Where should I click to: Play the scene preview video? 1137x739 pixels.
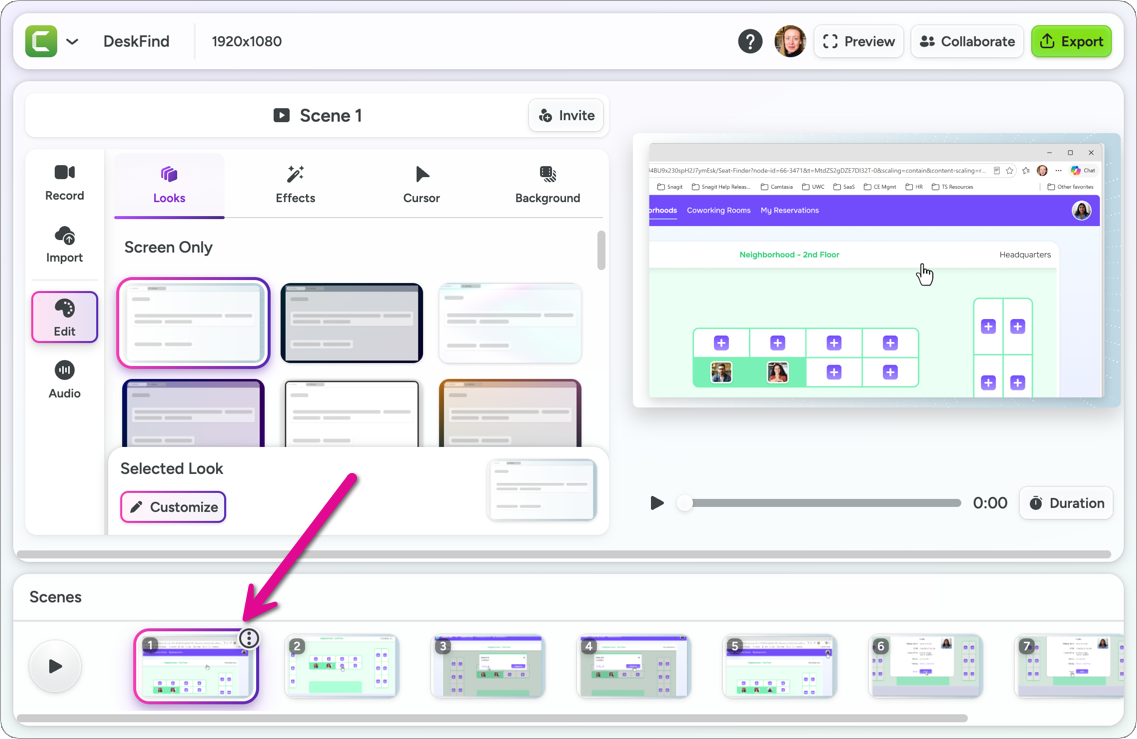[657, 503]
